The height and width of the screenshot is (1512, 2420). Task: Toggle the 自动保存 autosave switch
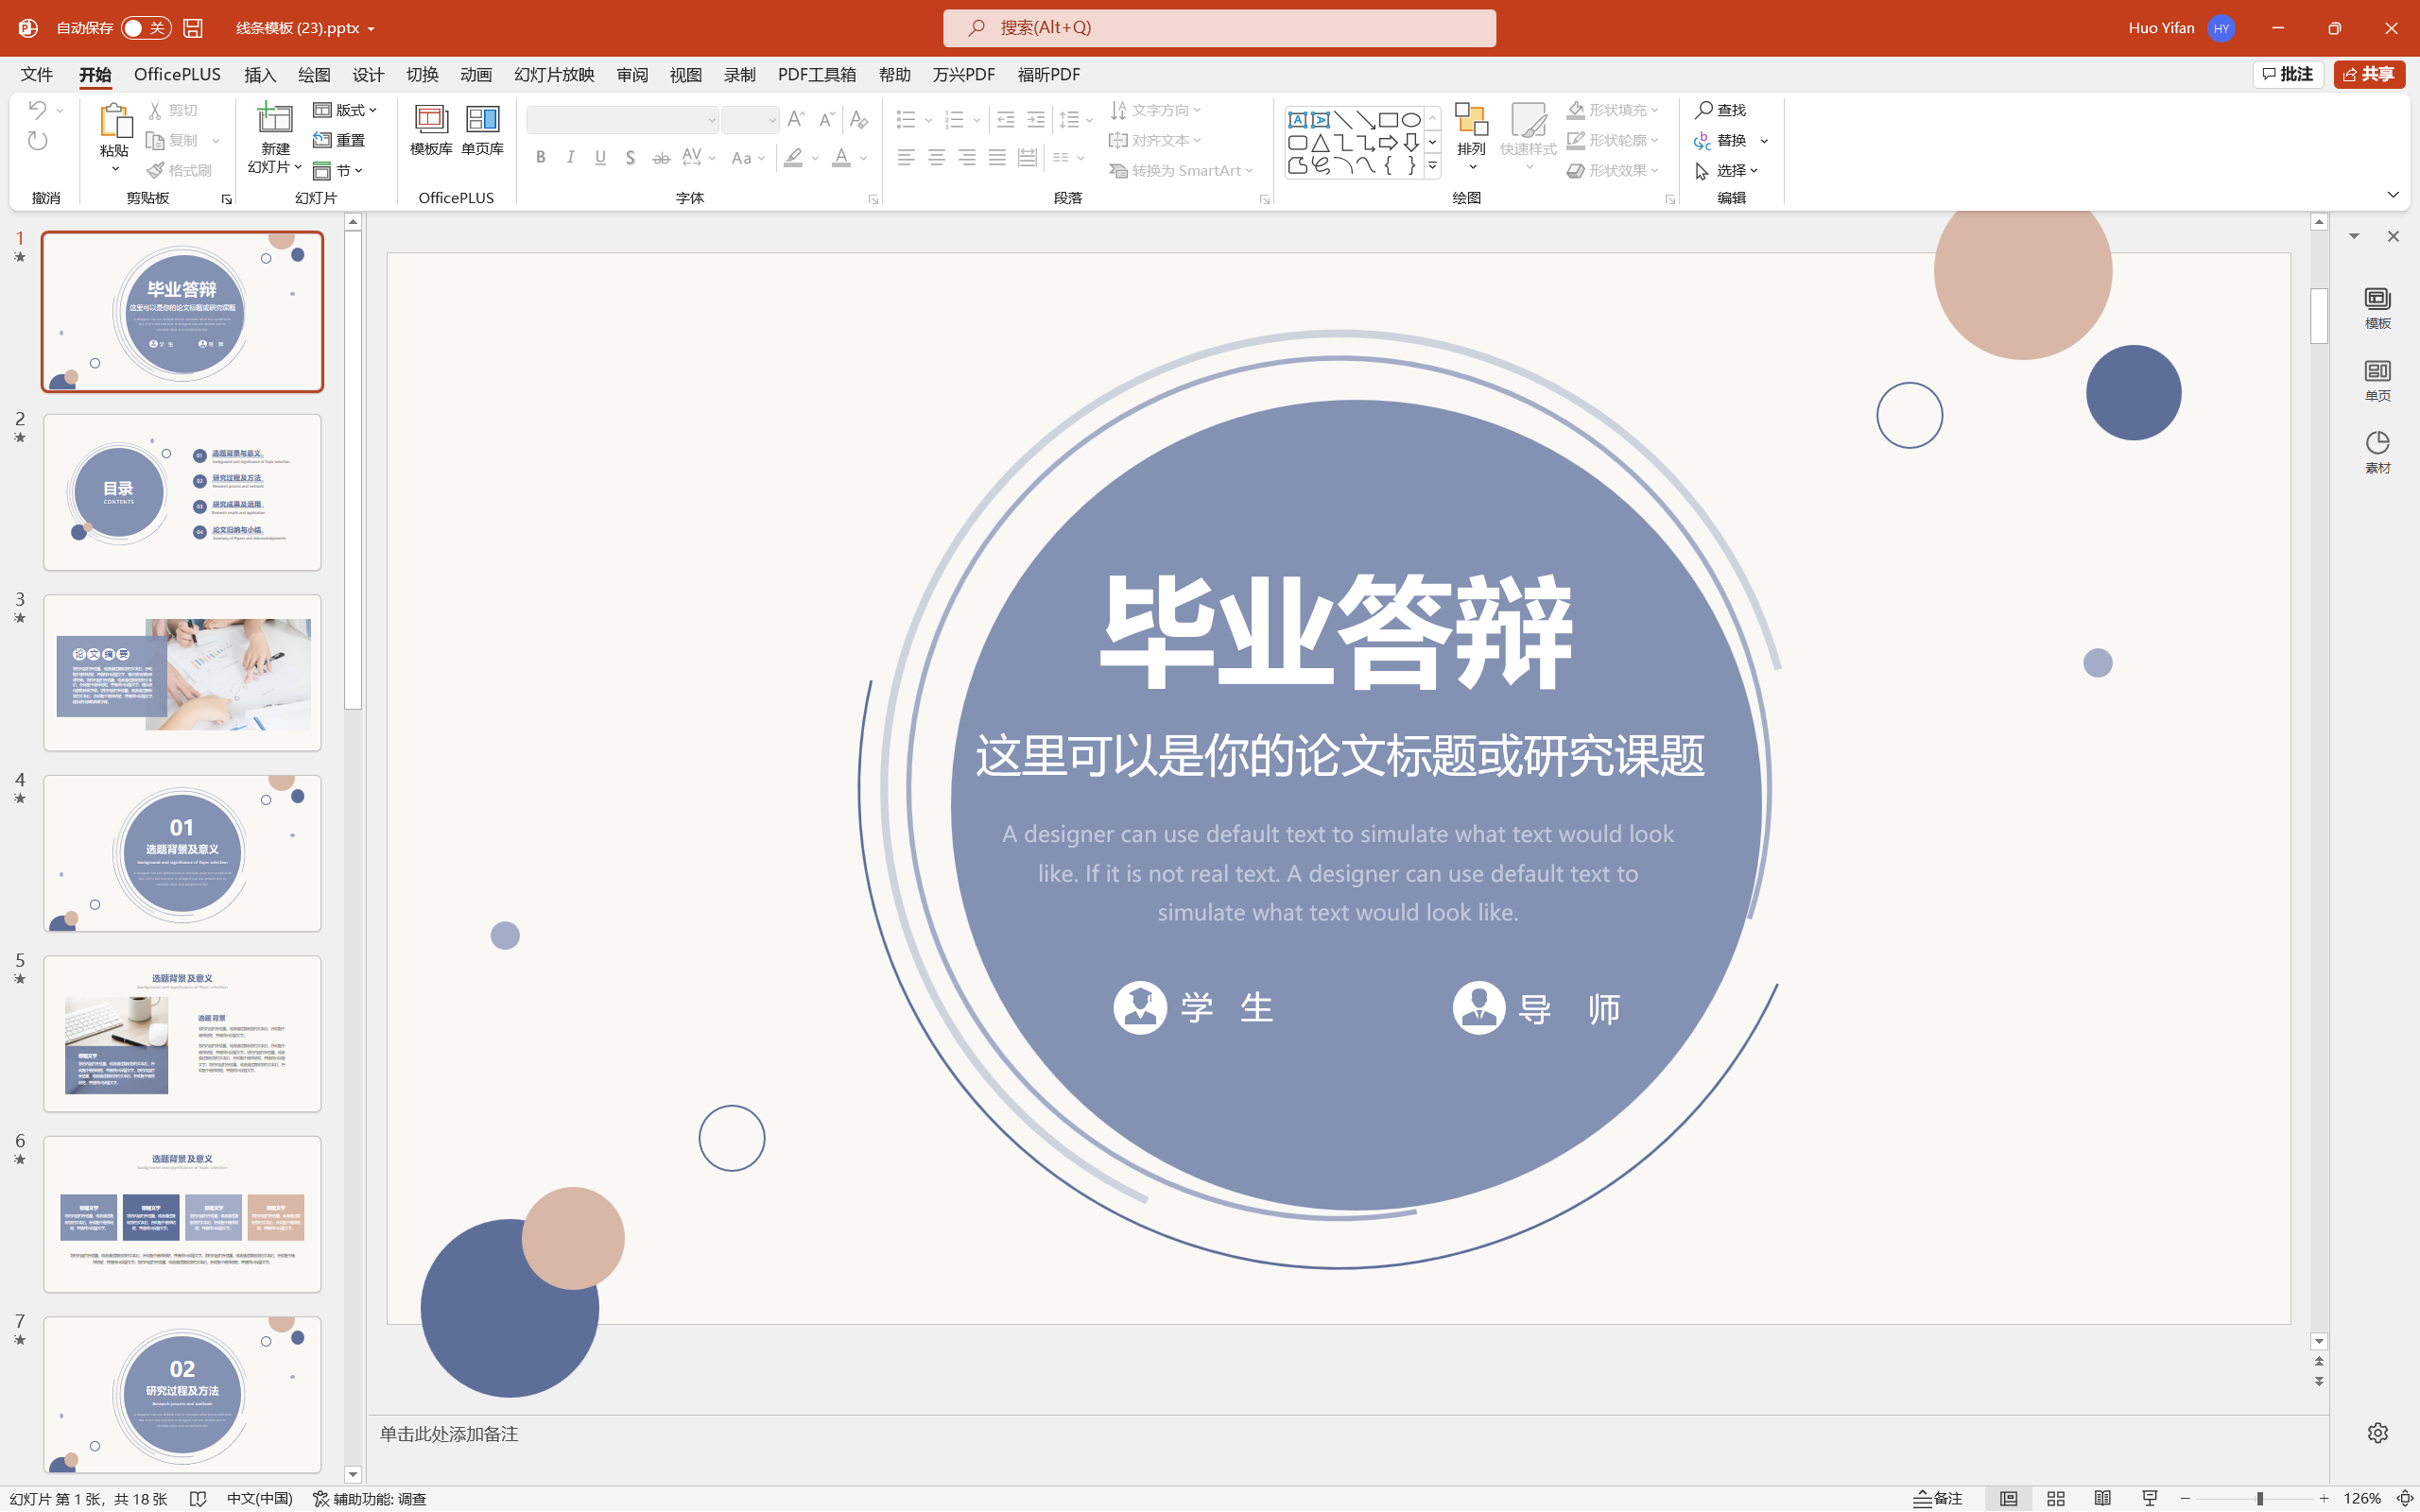[x=145, y=28]
